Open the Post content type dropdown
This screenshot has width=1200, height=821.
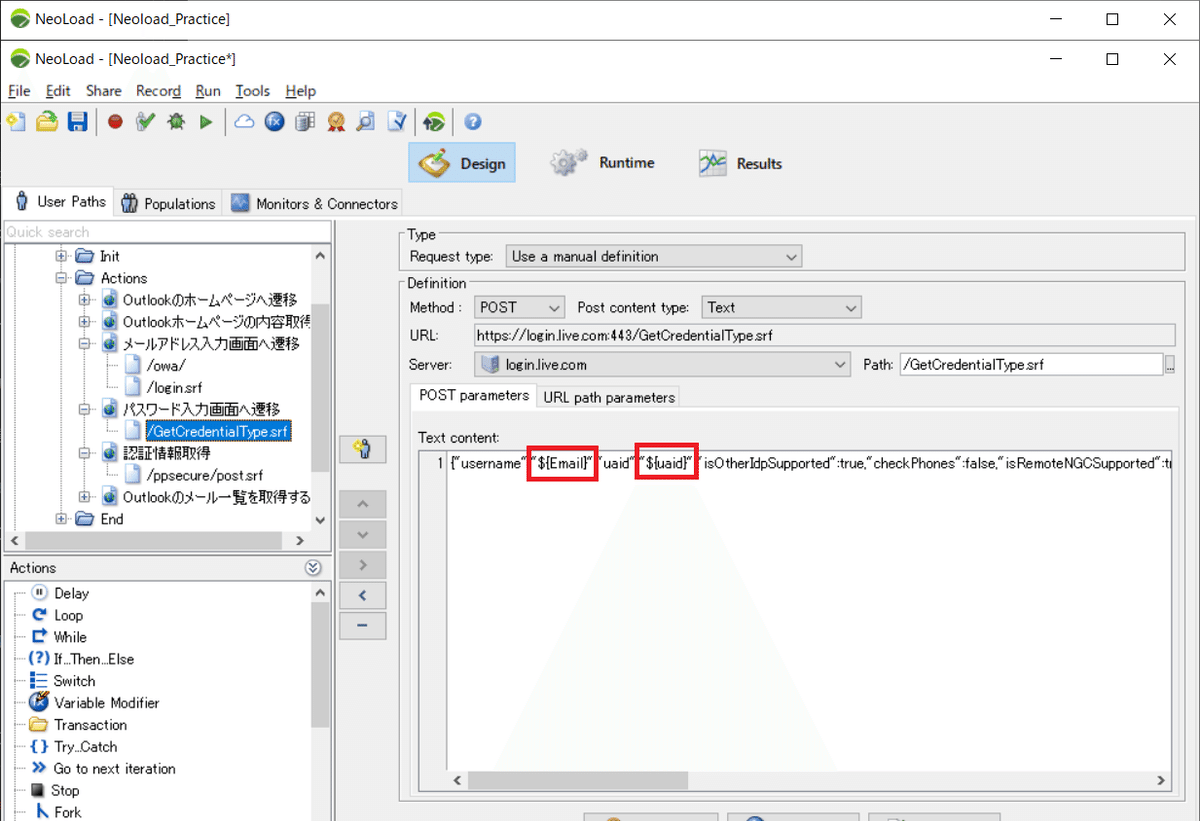tap(780, 308)
